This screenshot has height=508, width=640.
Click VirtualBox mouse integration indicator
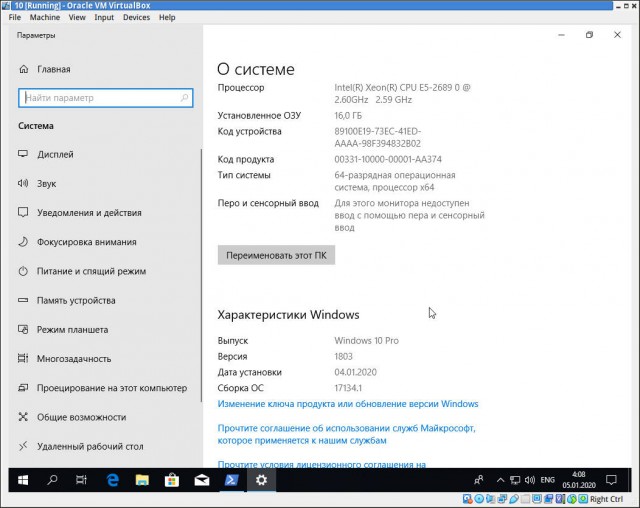pos(572,499)
